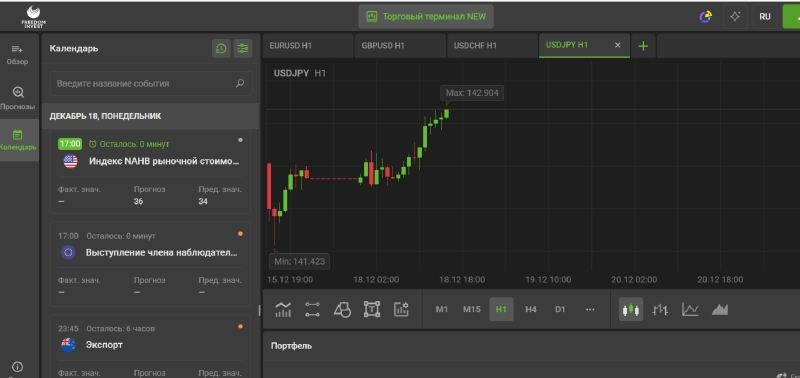The image size is (800, 378).
Task: Click the search magnifier in event field
Action: (240, 83)
